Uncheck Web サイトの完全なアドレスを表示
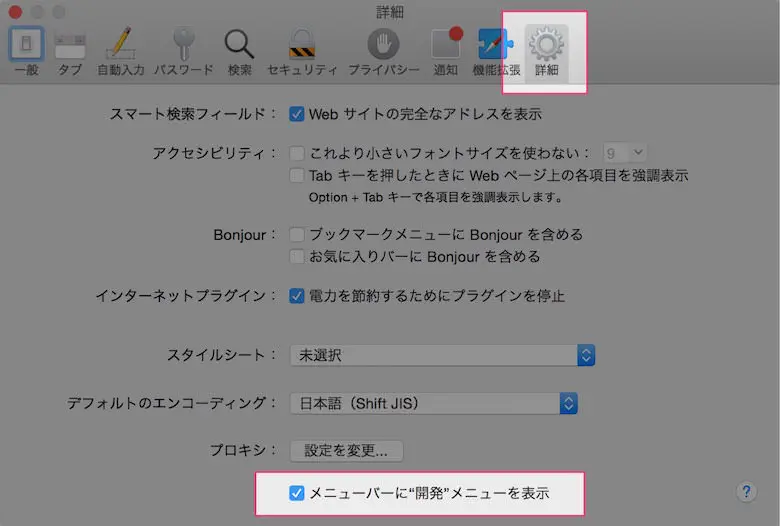This screenshot has width=780, height=526. tap(296, 114)
